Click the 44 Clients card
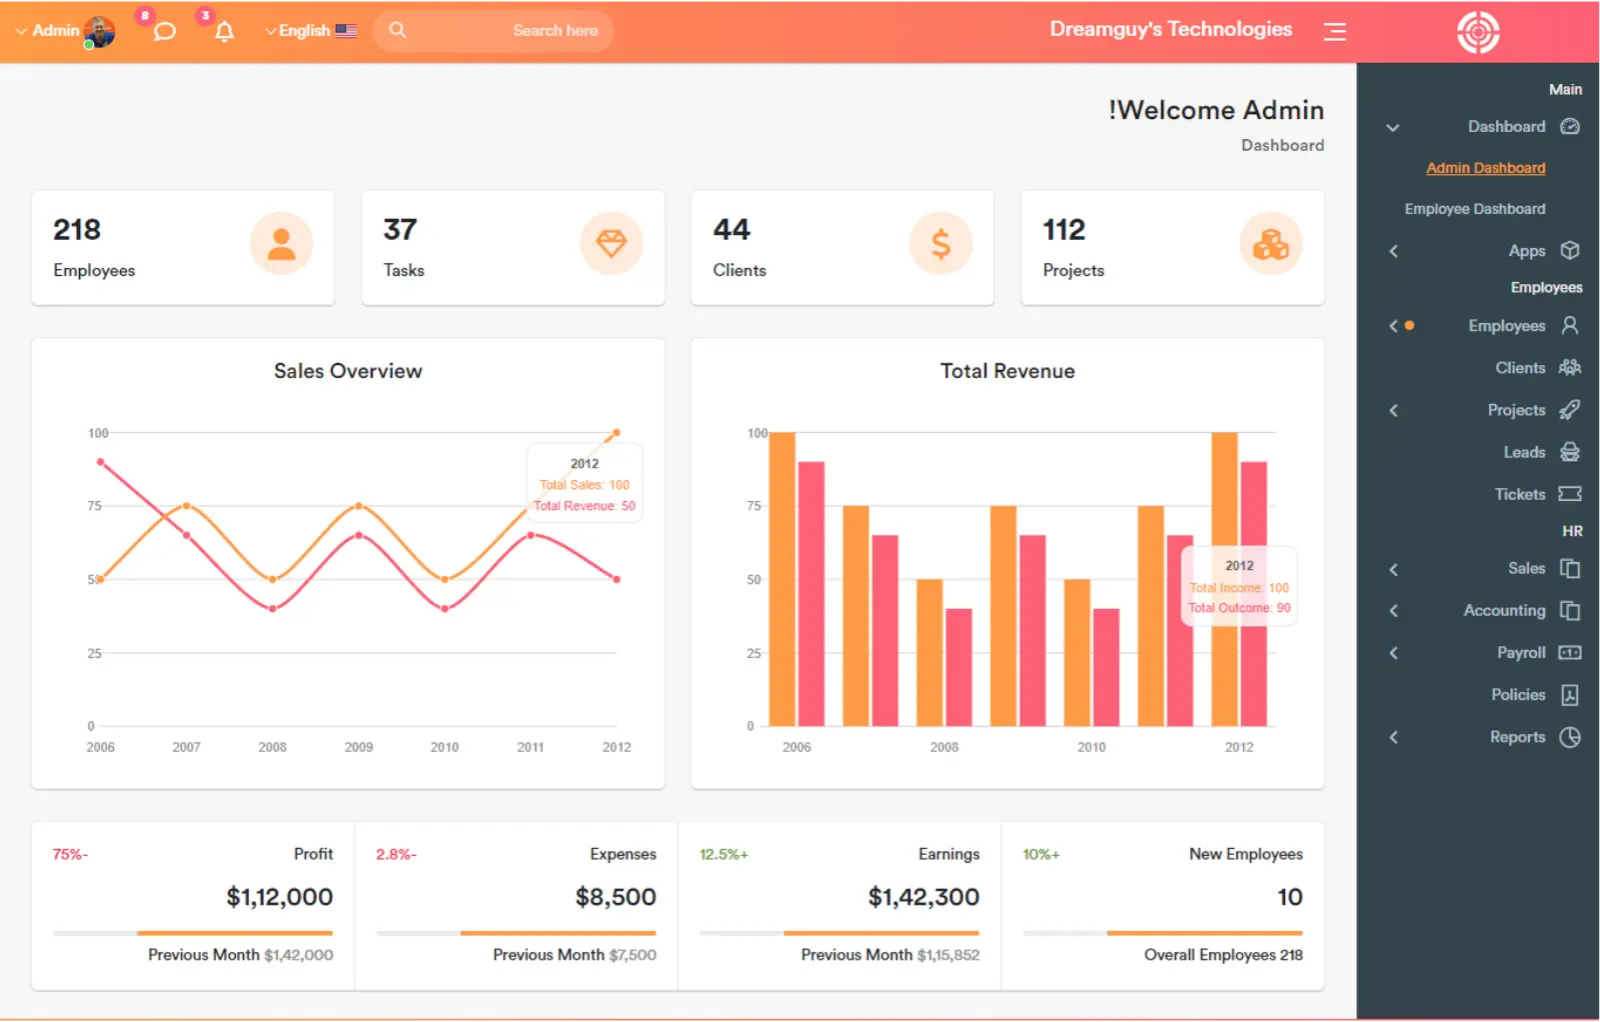Image resolution: width=1600 pixels, height=1022 pixels. click(x=843, y=247)
